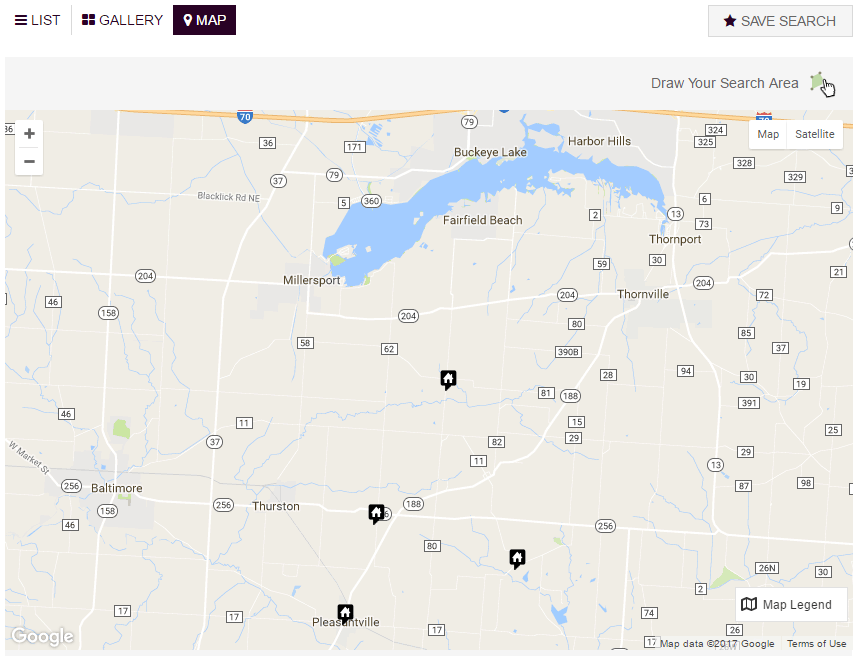Open the Terms of Use link
Viewport: 855px width, 656px height.
tap(816, 644)
